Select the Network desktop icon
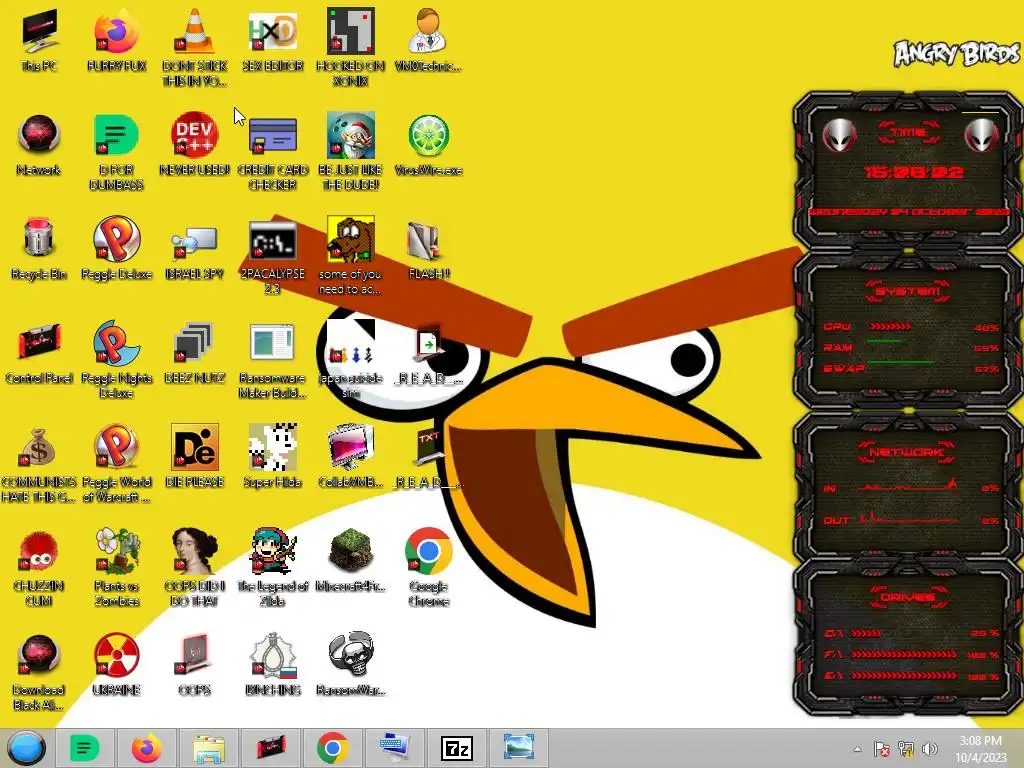Image resolution: width=1024 pixels, height=768 pixels. (39, 145)
